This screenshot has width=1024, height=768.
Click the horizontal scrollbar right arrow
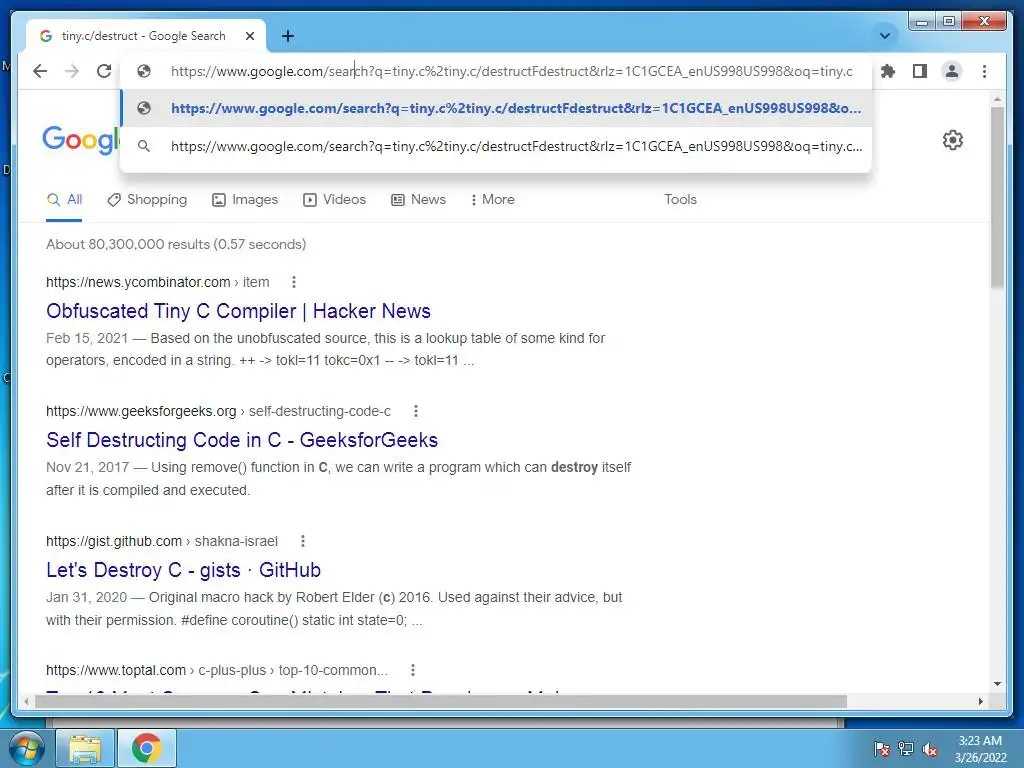[x=980, y=701]
